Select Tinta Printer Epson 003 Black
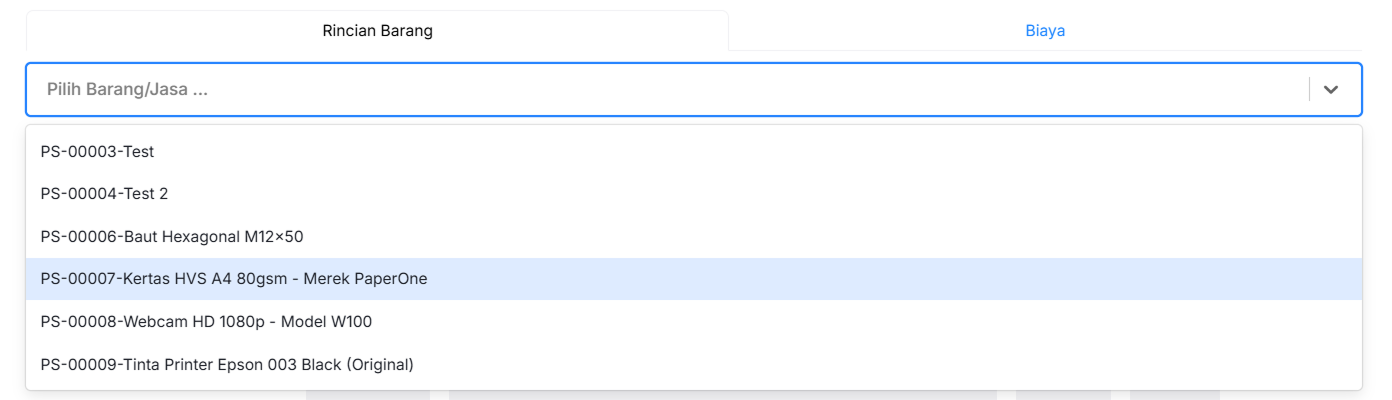The width and height of the screenshot is (1392, 400). (227, 364)
